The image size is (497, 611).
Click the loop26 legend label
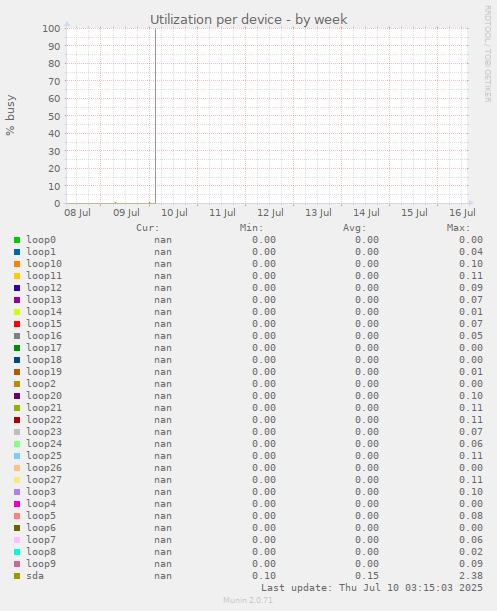tap(44, 468)
